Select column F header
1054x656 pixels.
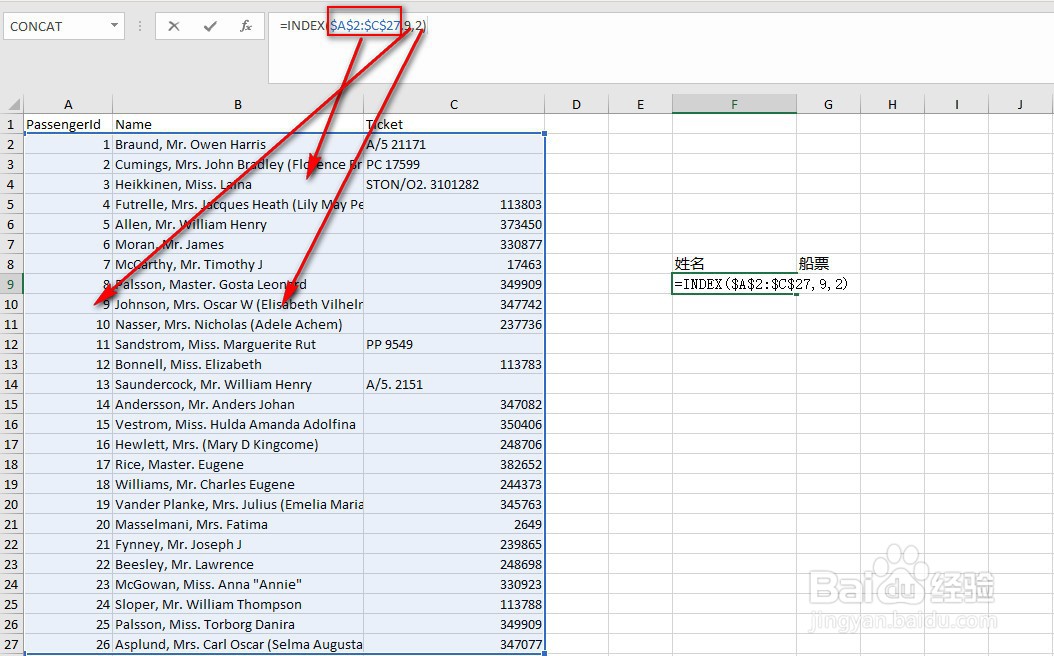coord(734,104)
